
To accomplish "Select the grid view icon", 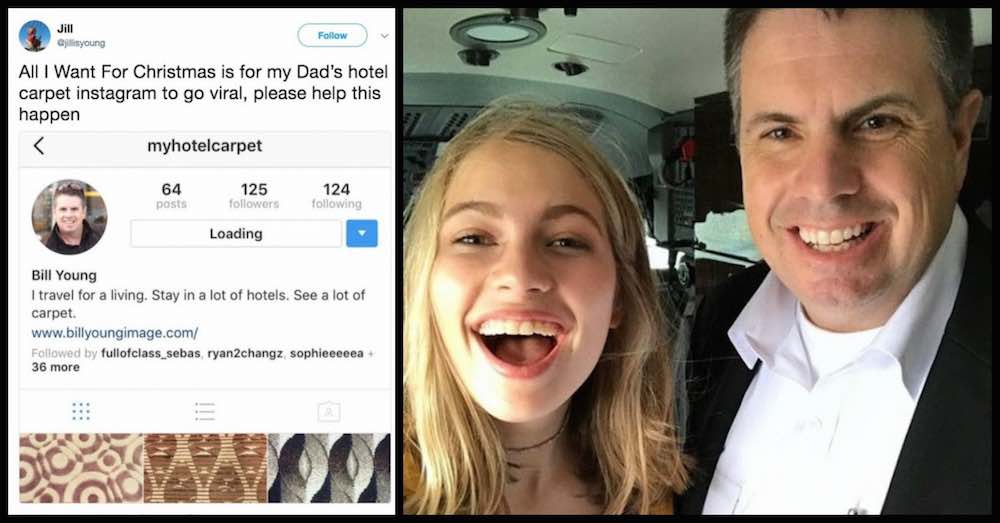I will (x=81, y=411).
